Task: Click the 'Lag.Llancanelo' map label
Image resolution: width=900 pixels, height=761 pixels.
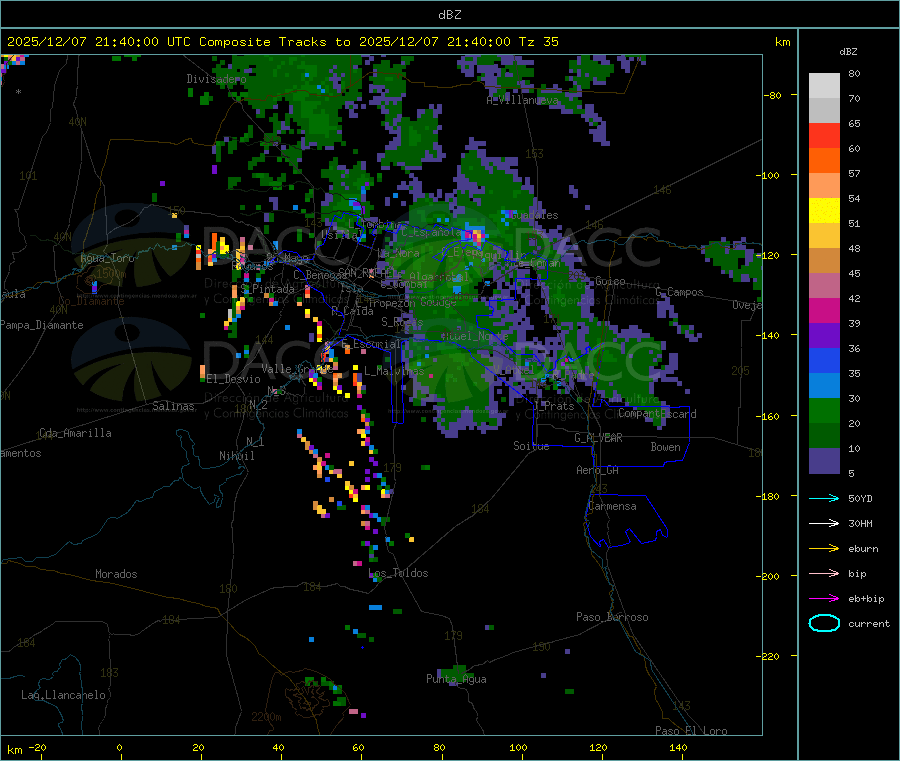Action: point(63,695)
